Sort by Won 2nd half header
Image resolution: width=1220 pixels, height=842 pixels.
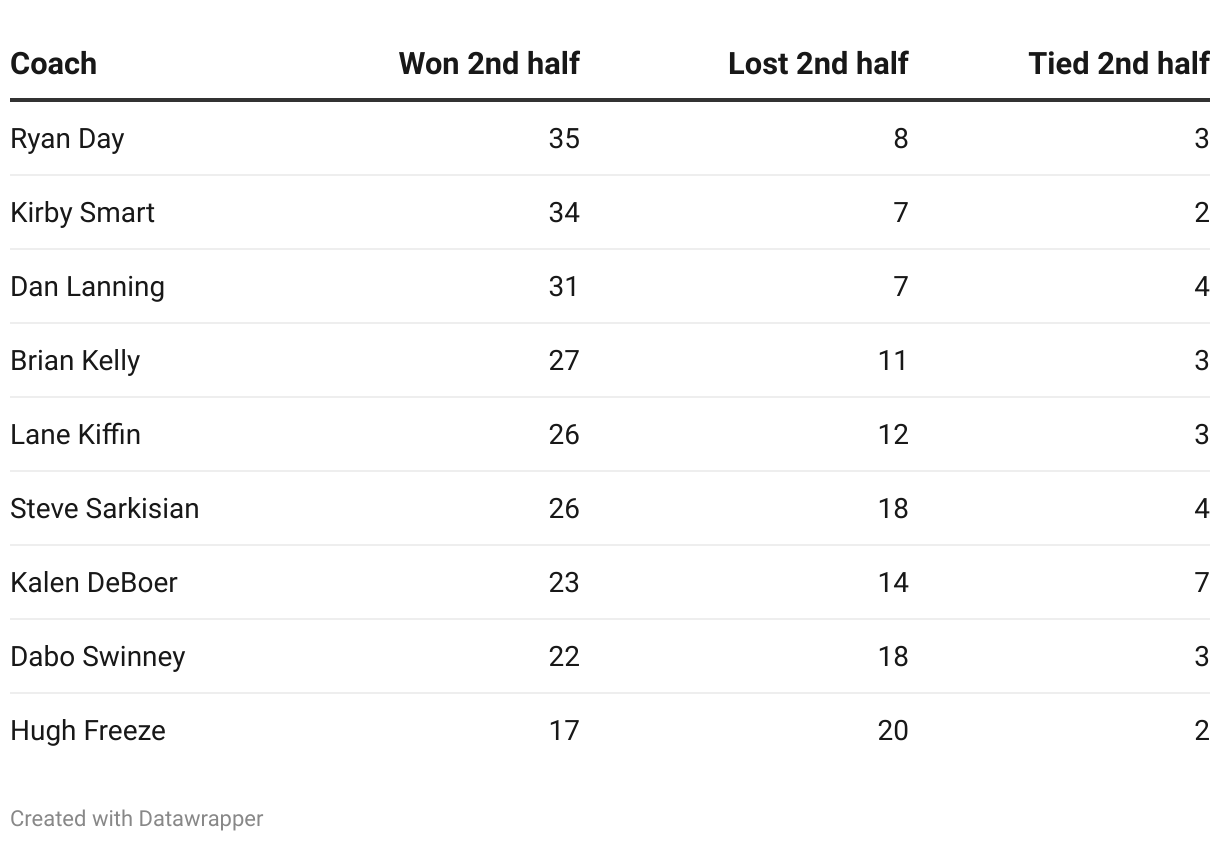pyautogui.click(x=489, y=63)
